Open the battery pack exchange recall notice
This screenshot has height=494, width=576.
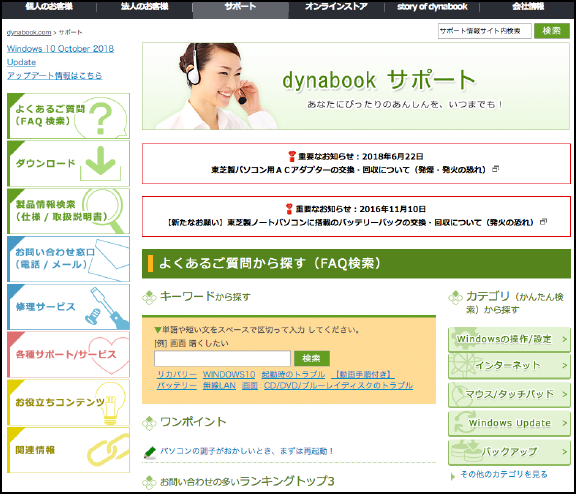point(350,223)
